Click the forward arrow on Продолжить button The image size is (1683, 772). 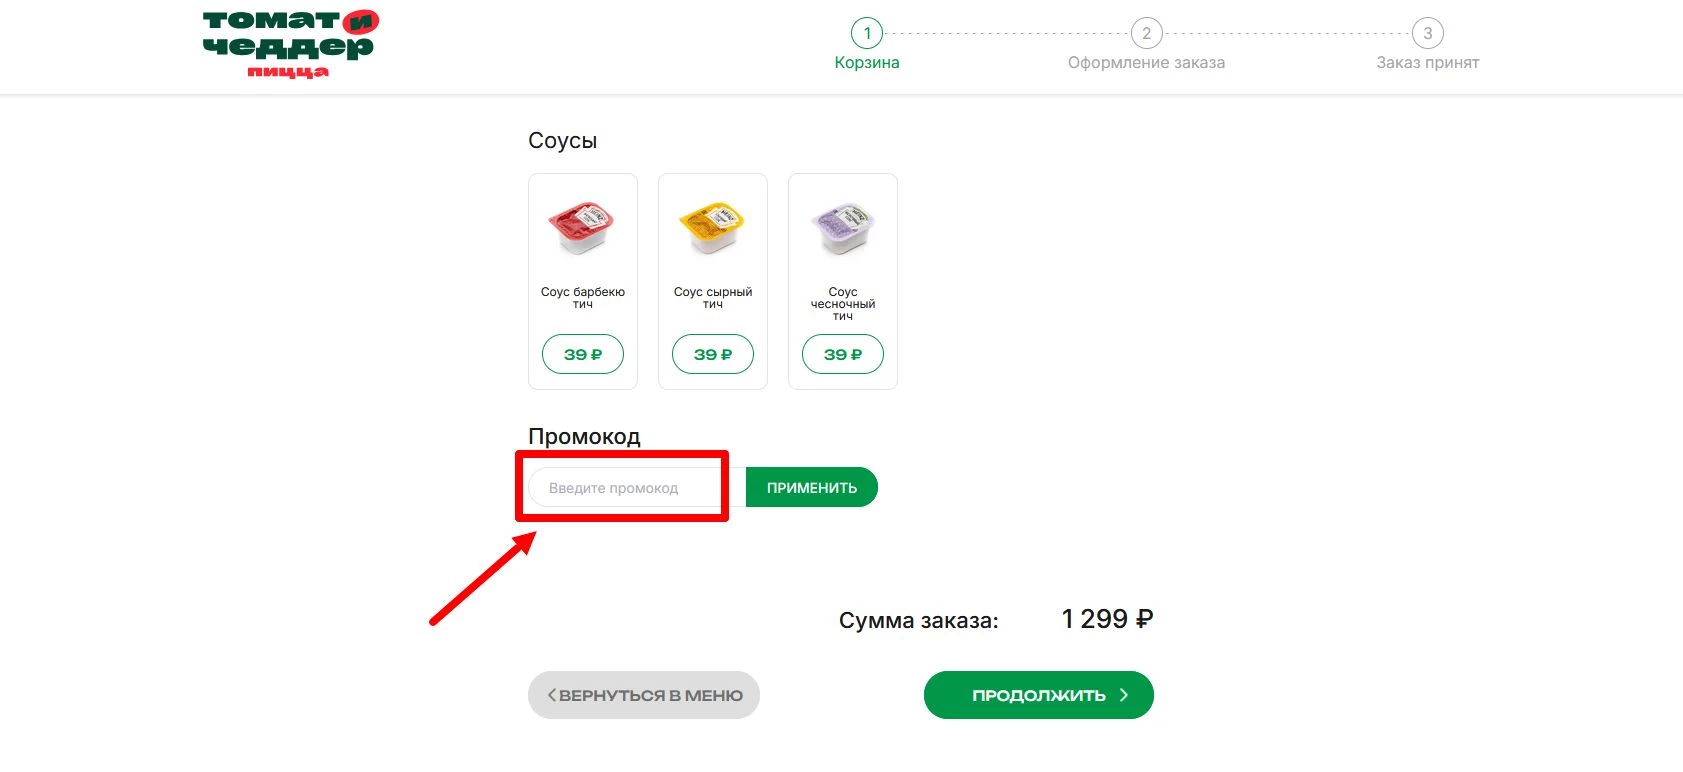(x=1125, y=694)
